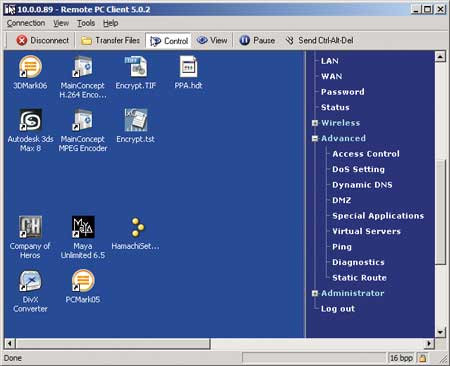Expand the Administrator tree node
This screenshot has height=366, width=450.
click(315, 293)
